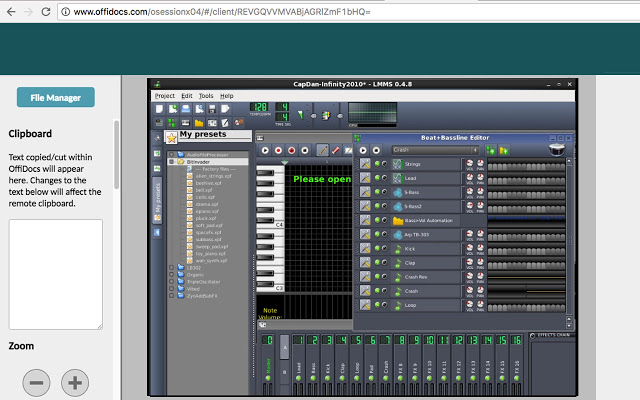This screenshot has width=640, height=400.
Task: Solo the Bass>Vol Automation track
Action: point(384,220)
